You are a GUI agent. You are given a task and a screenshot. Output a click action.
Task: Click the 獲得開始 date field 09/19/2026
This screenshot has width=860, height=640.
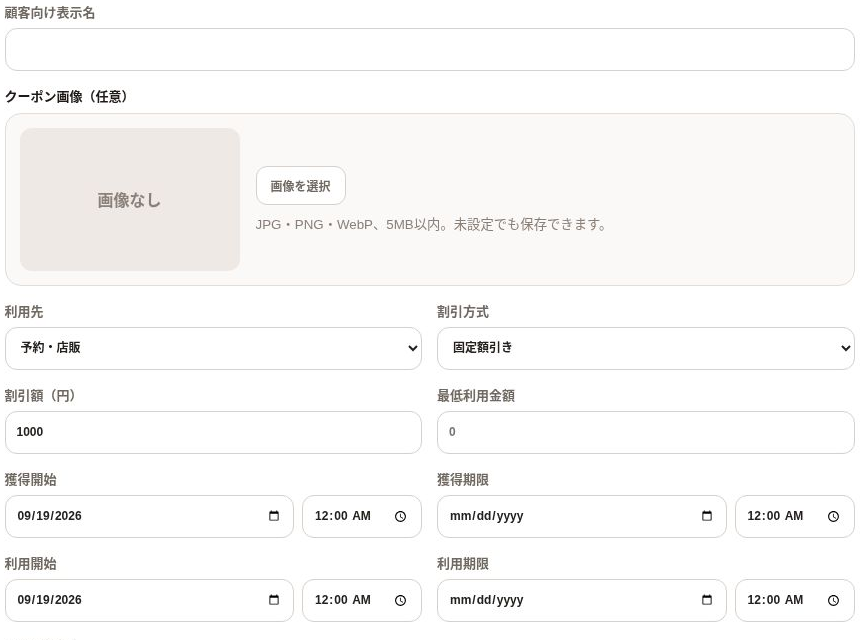click(x=149, y=516)
